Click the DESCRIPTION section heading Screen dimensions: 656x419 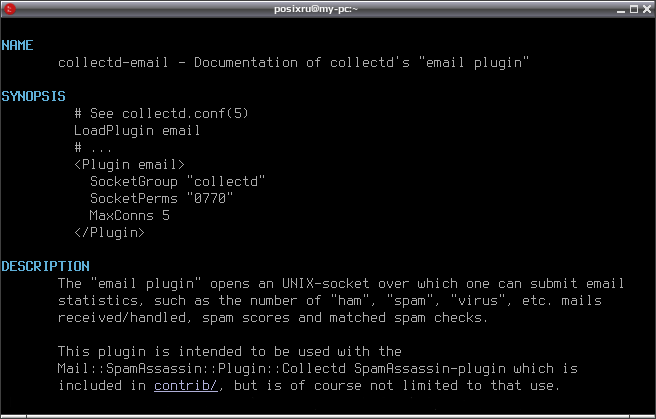coord(45,266)
